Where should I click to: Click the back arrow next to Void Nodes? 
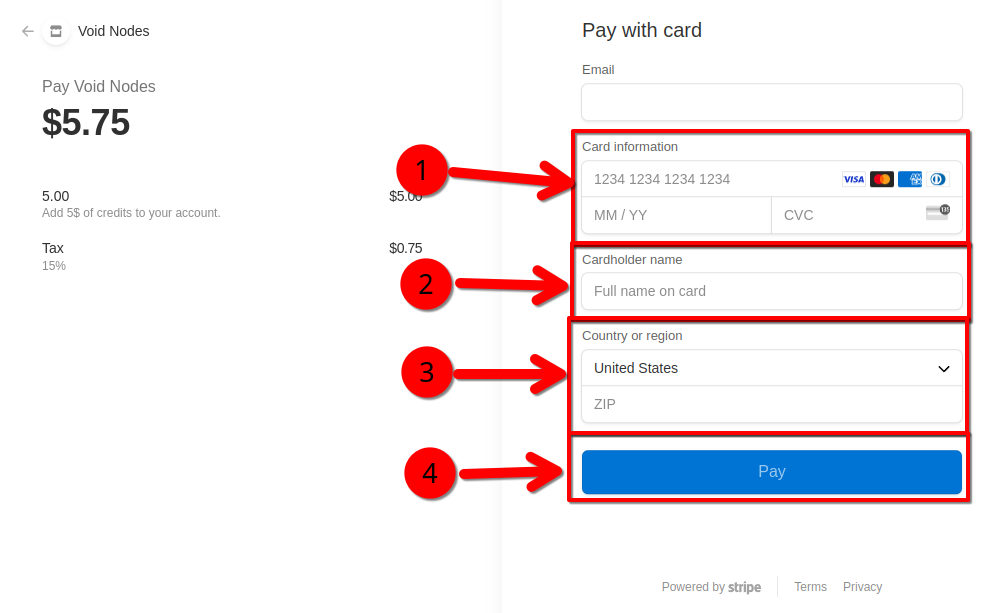click(x=28, y=31)
